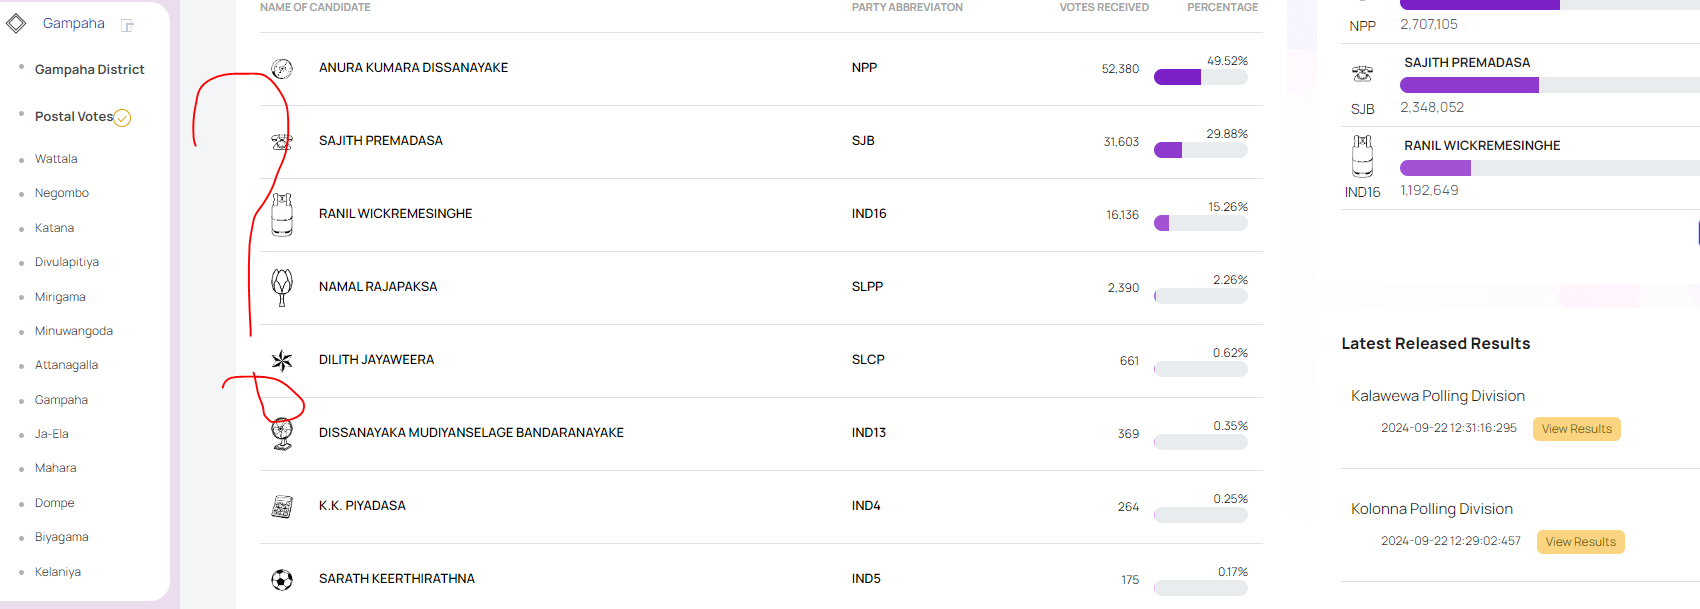View Results for Kalawewa Polling Division

(x=1576, y=429)
